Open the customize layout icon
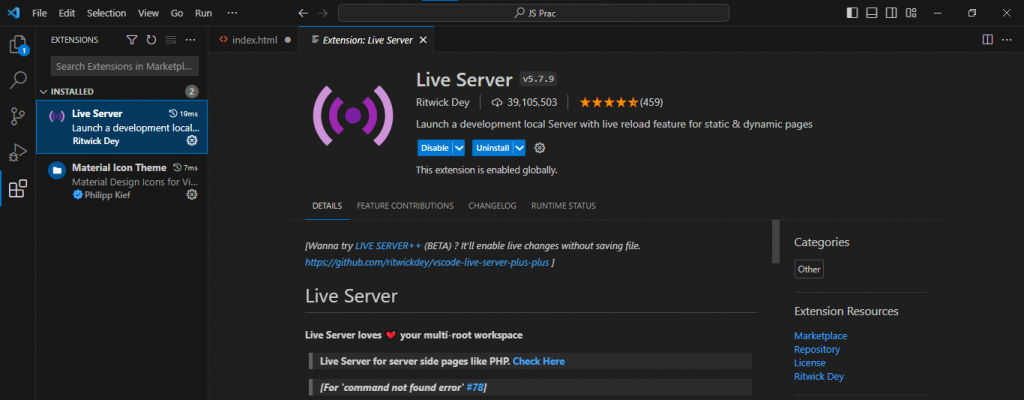 911,13
